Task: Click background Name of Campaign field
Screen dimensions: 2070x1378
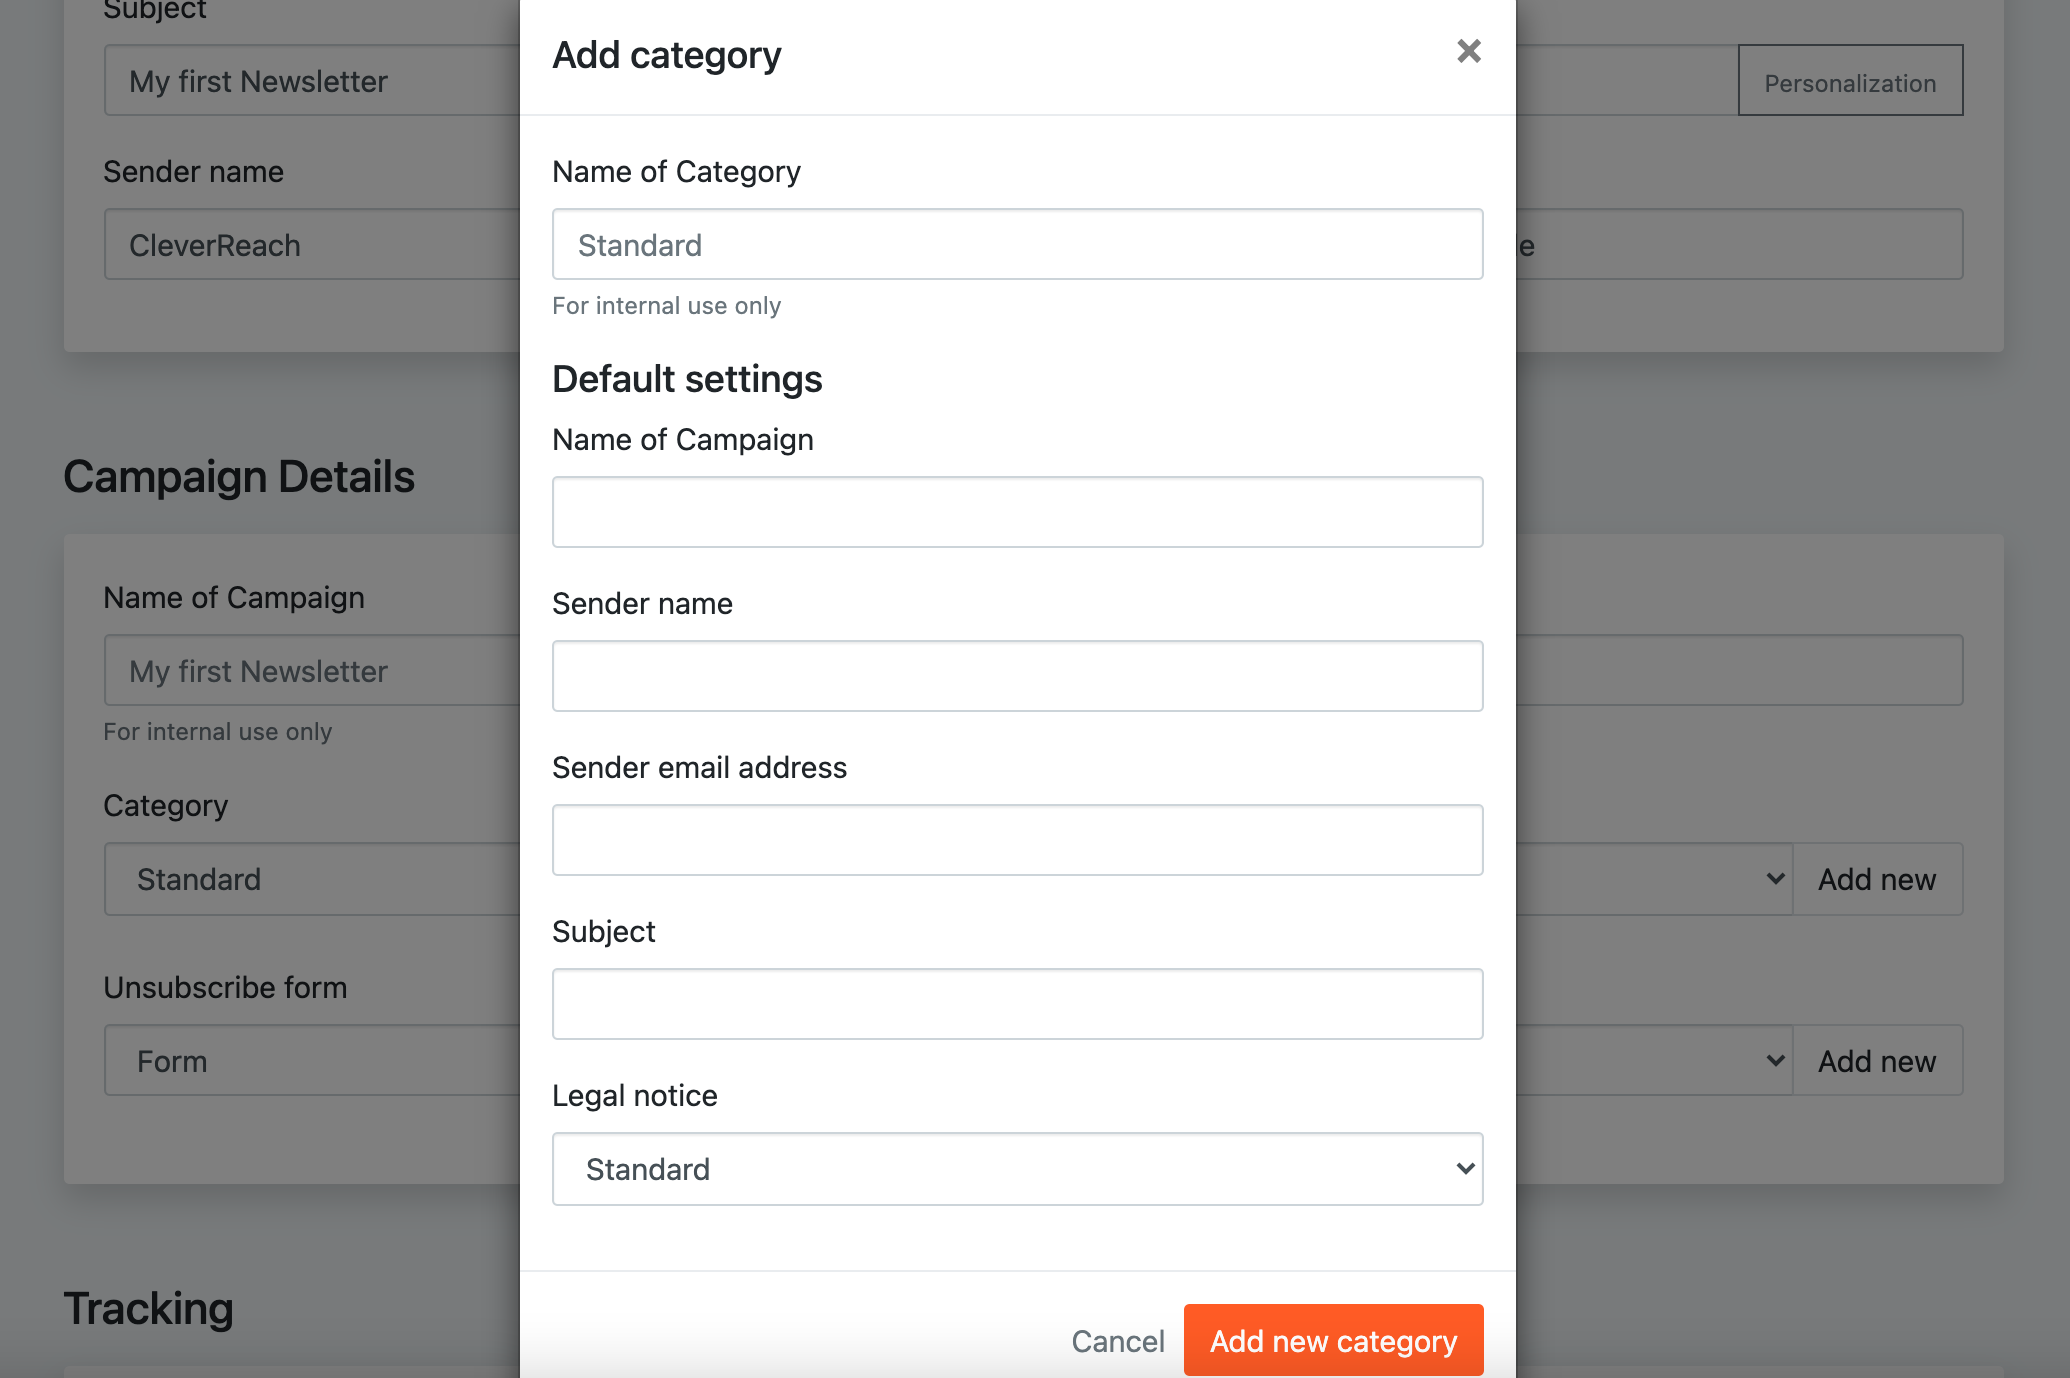Action: [x=312, y=671]
